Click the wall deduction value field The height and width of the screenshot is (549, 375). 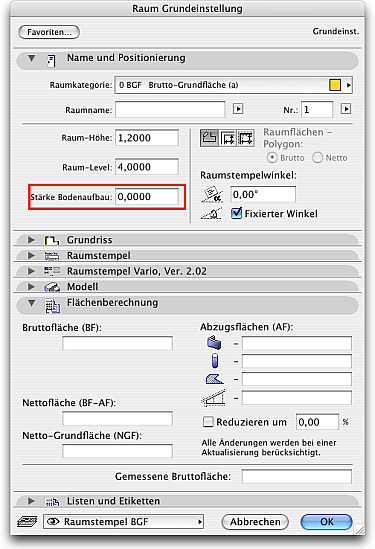click(297, 343)
